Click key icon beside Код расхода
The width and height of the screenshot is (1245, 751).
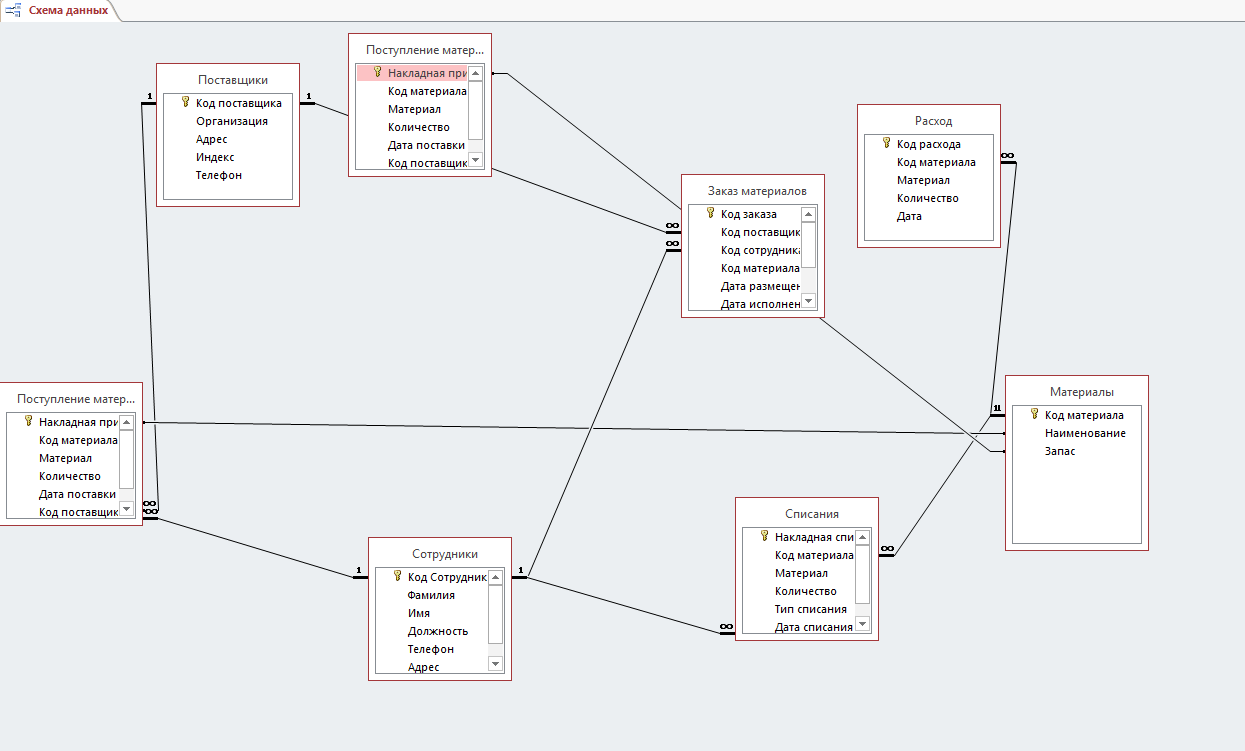[x=886, y=143]
